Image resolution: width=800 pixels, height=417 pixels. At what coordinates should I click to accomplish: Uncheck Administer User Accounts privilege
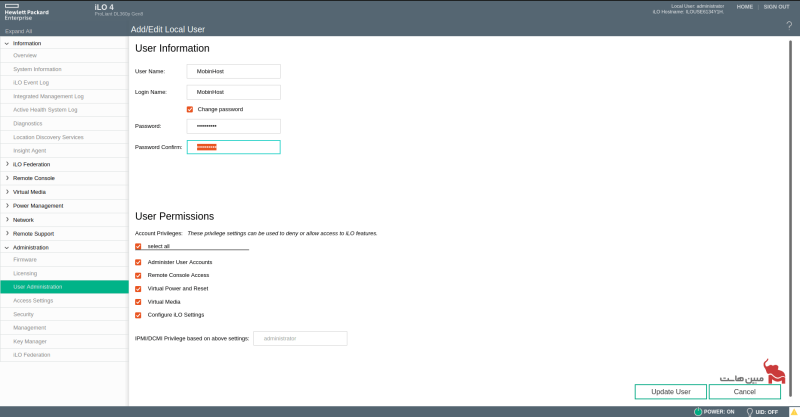pyautogui.click(x=138, y=262)
